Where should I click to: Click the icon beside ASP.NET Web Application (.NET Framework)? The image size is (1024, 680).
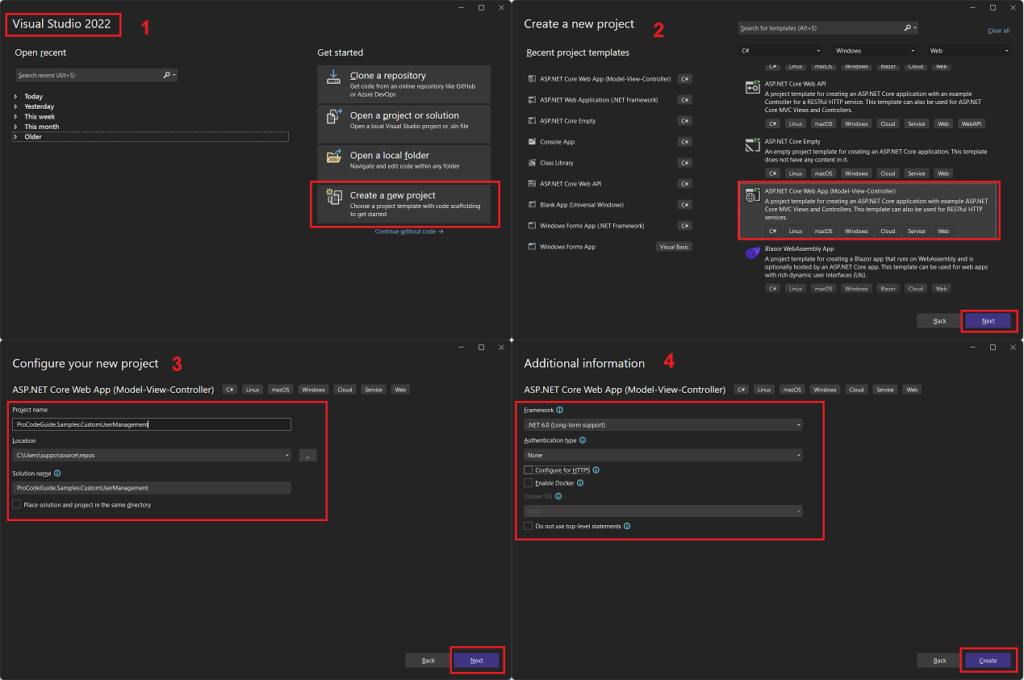tap(532, 100)
